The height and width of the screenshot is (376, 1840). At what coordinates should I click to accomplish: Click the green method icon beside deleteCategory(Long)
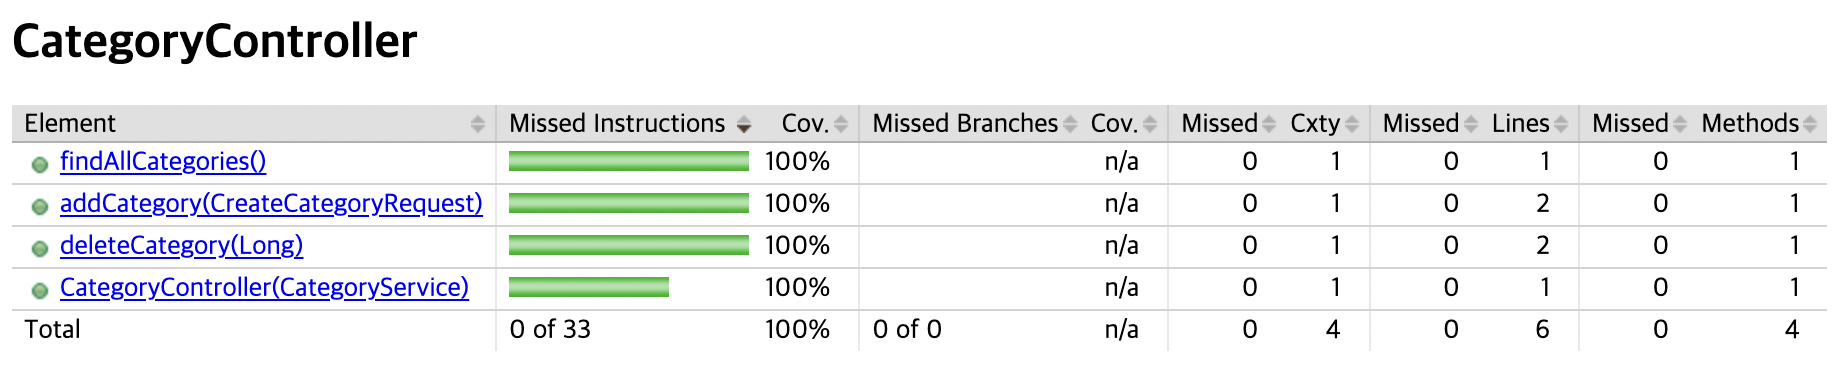[40, 249]
